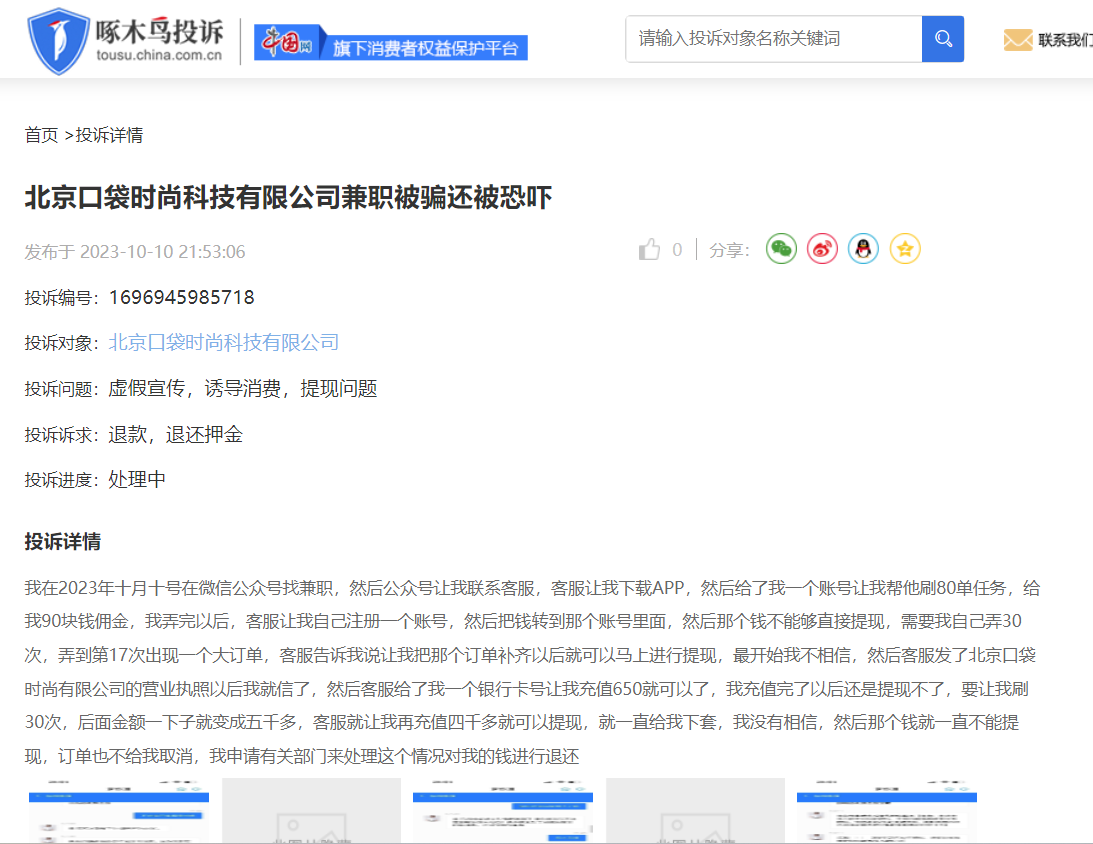
Task: Open the third chat screenshot thumbnail
Action: [x=503, y=811]
